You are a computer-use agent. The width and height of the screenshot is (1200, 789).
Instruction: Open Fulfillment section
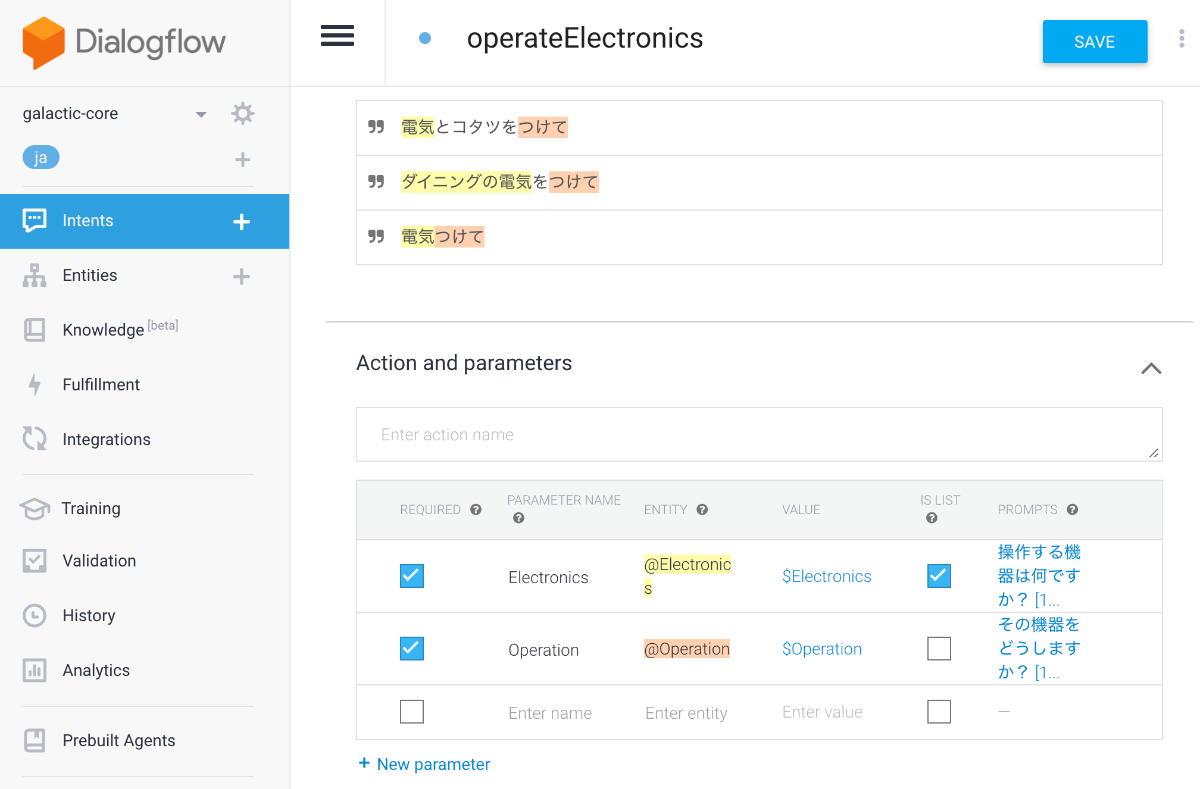coord(101,384)
